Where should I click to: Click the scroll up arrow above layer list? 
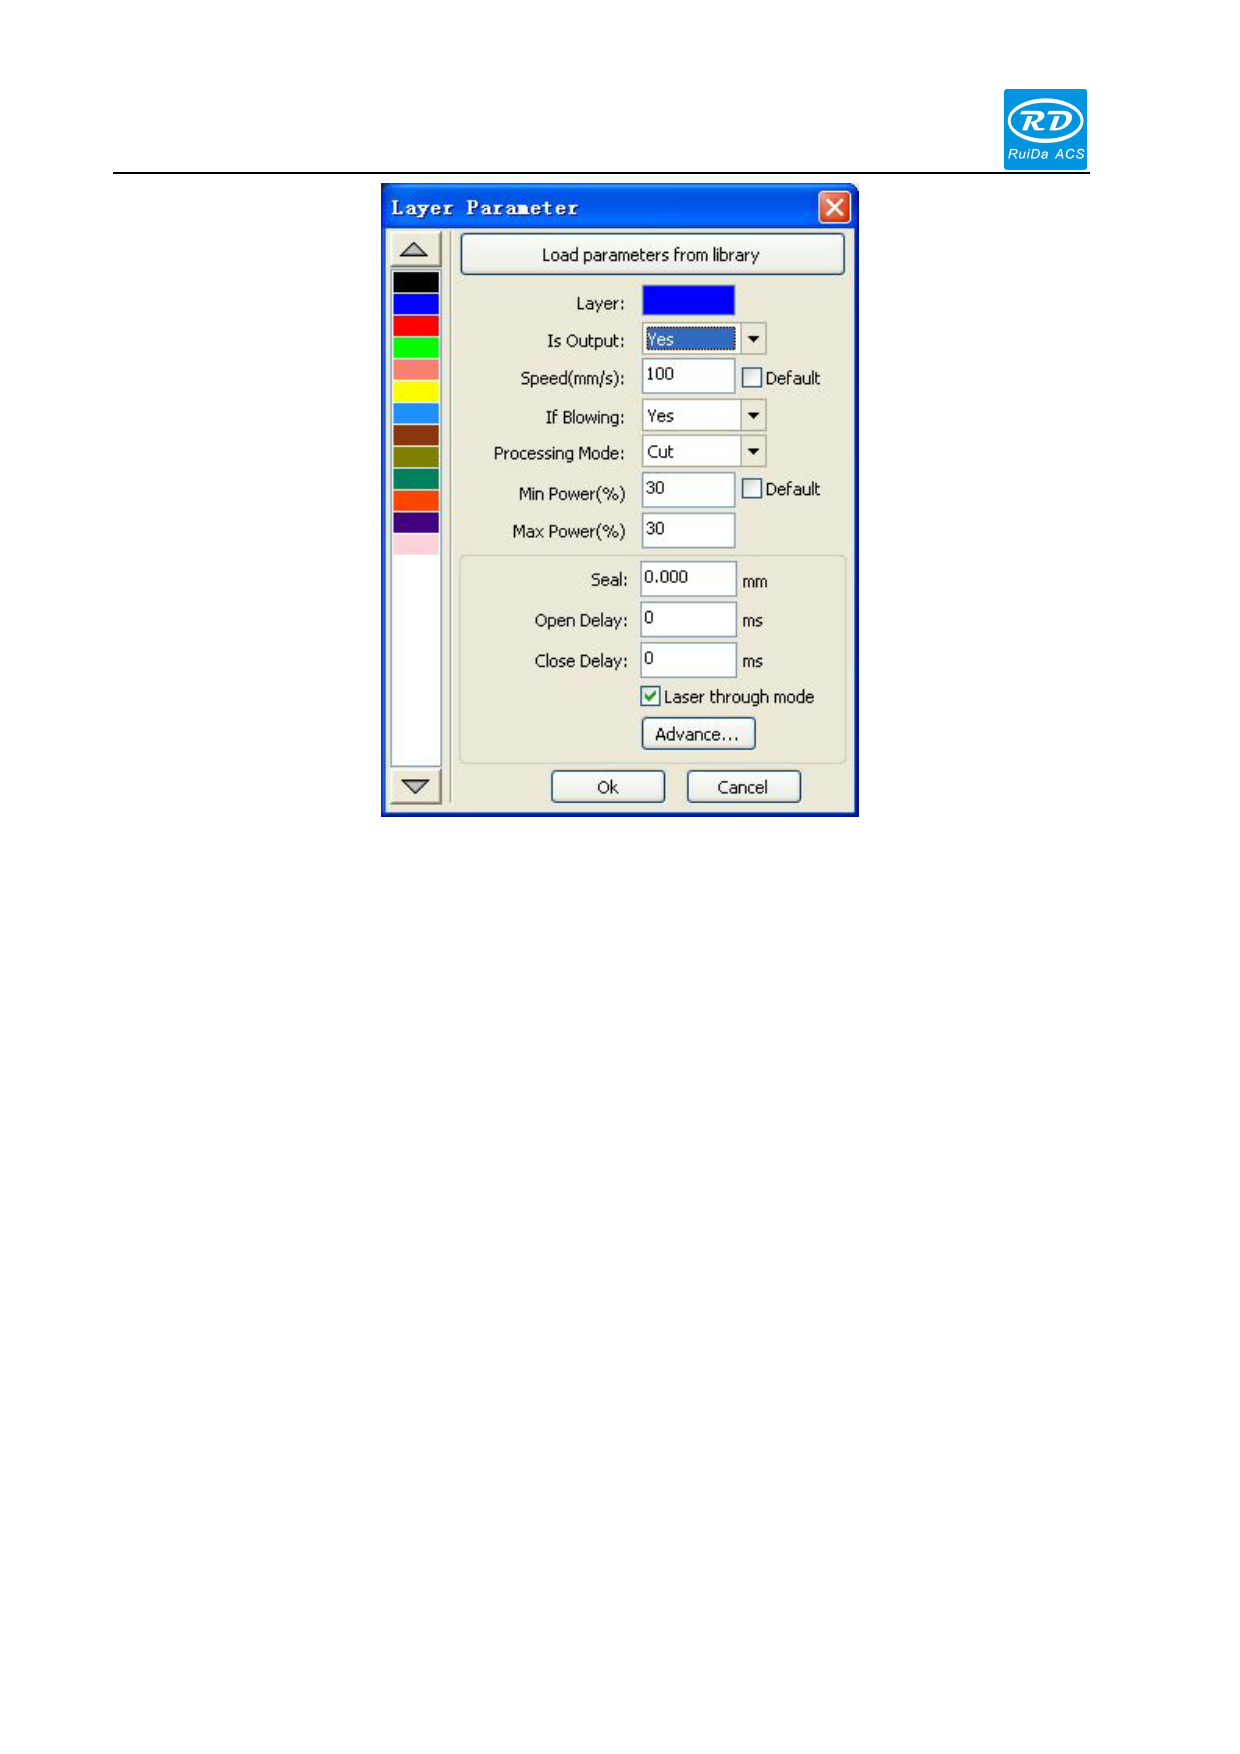click(x=415, y=249)
